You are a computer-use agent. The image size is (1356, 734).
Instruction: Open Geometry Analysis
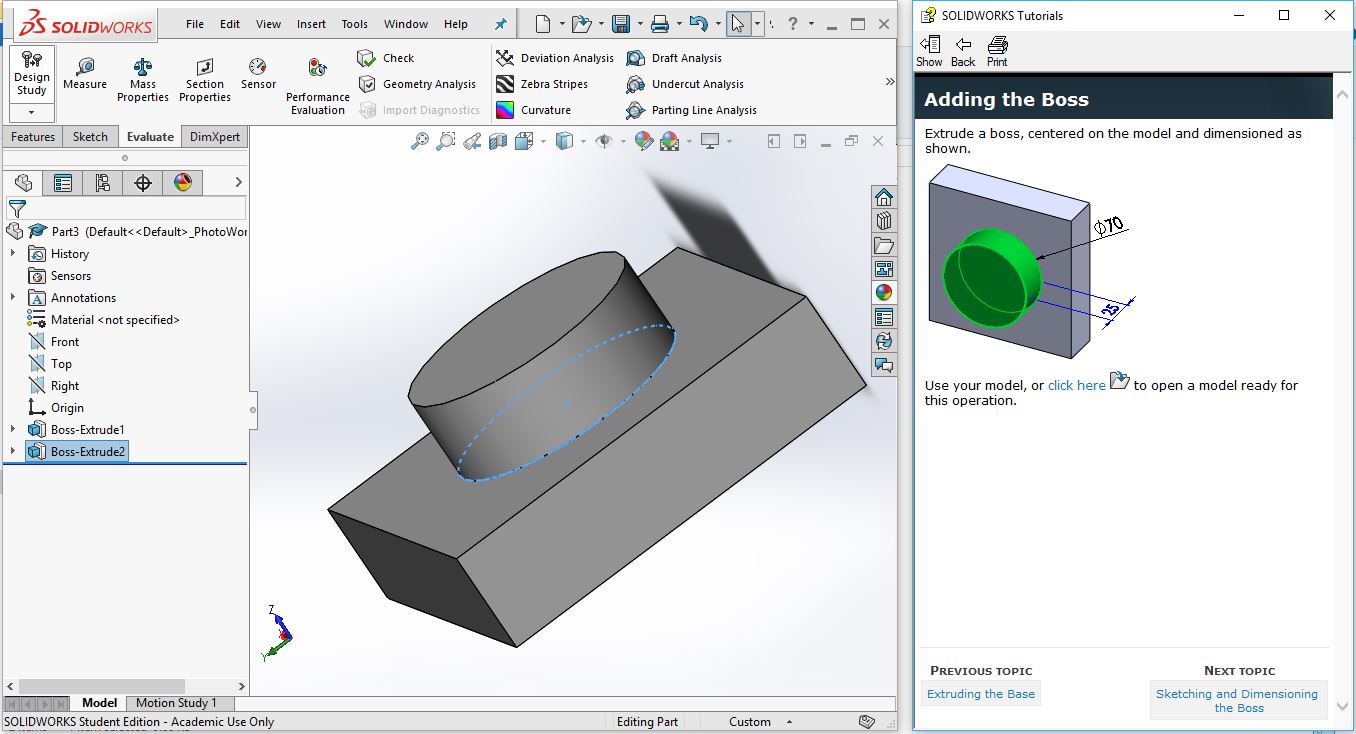click(417, 84)
